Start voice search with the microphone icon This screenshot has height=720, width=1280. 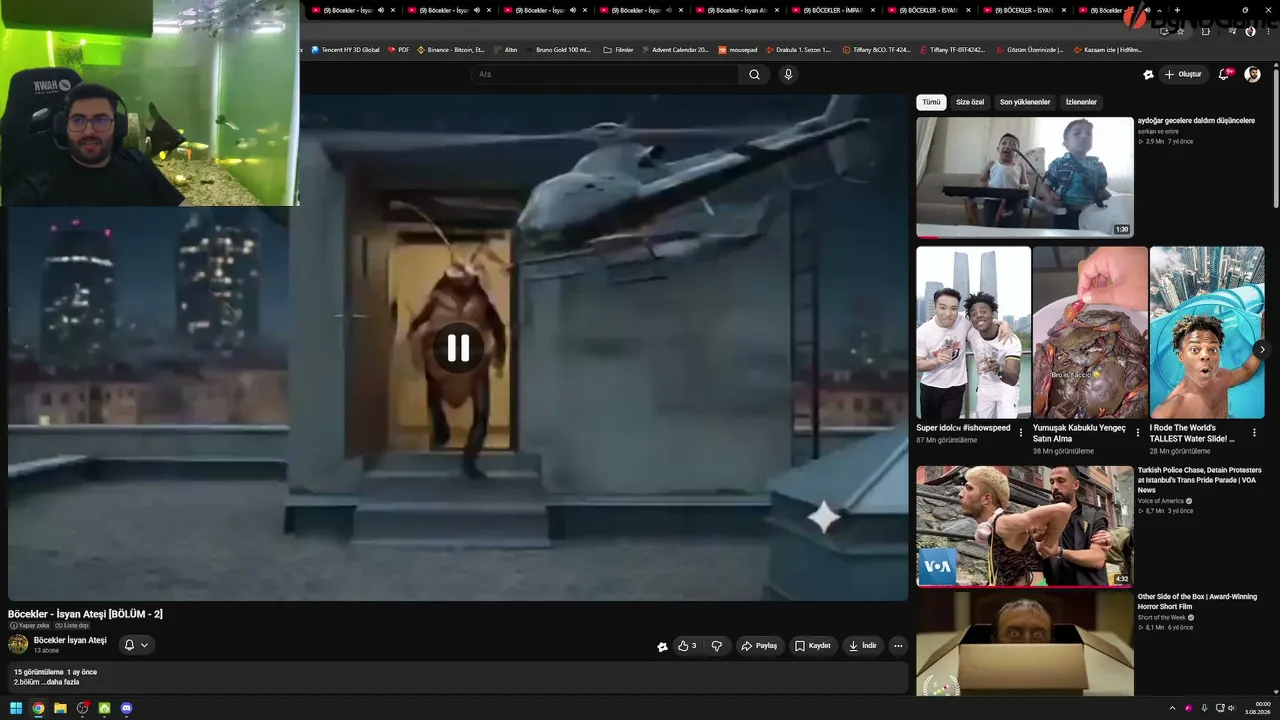(788, 74)
